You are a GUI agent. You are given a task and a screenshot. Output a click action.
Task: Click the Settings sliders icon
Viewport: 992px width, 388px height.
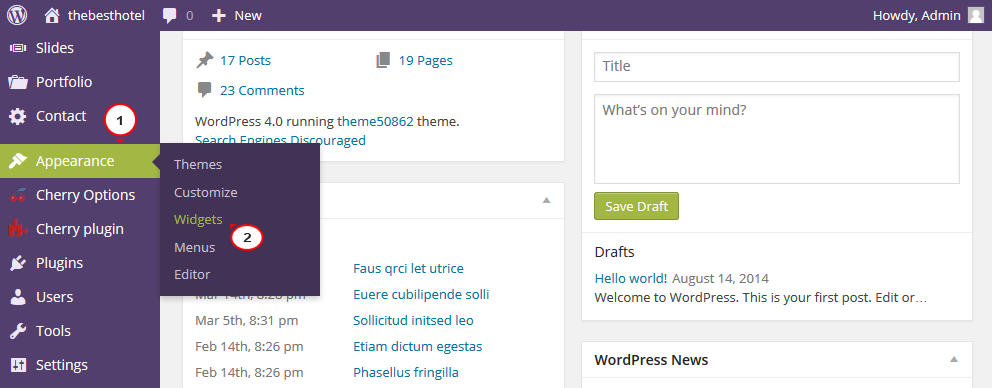tap(18, 365)
